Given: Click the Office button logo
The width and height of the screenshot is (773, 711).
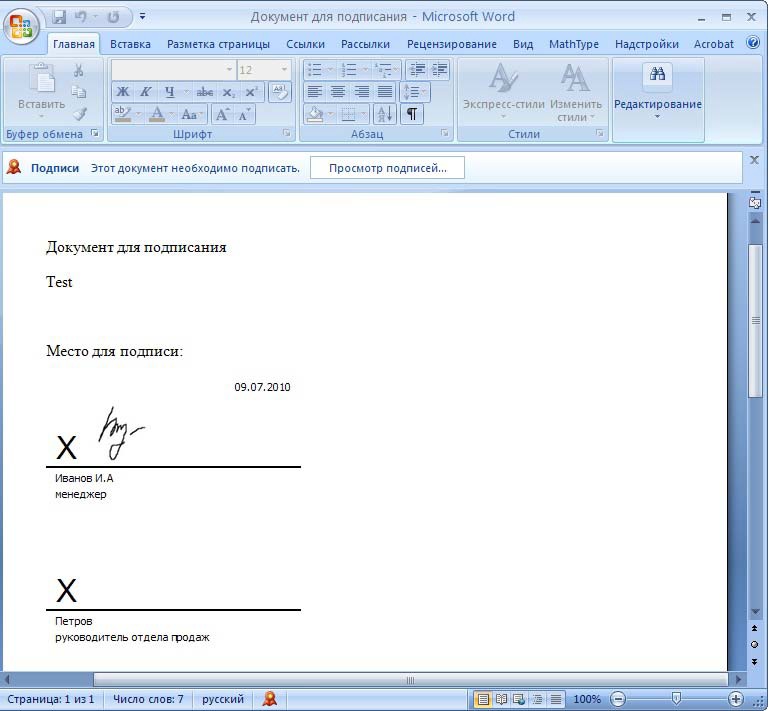Looking at the screenshot, I should pos(21,26).
